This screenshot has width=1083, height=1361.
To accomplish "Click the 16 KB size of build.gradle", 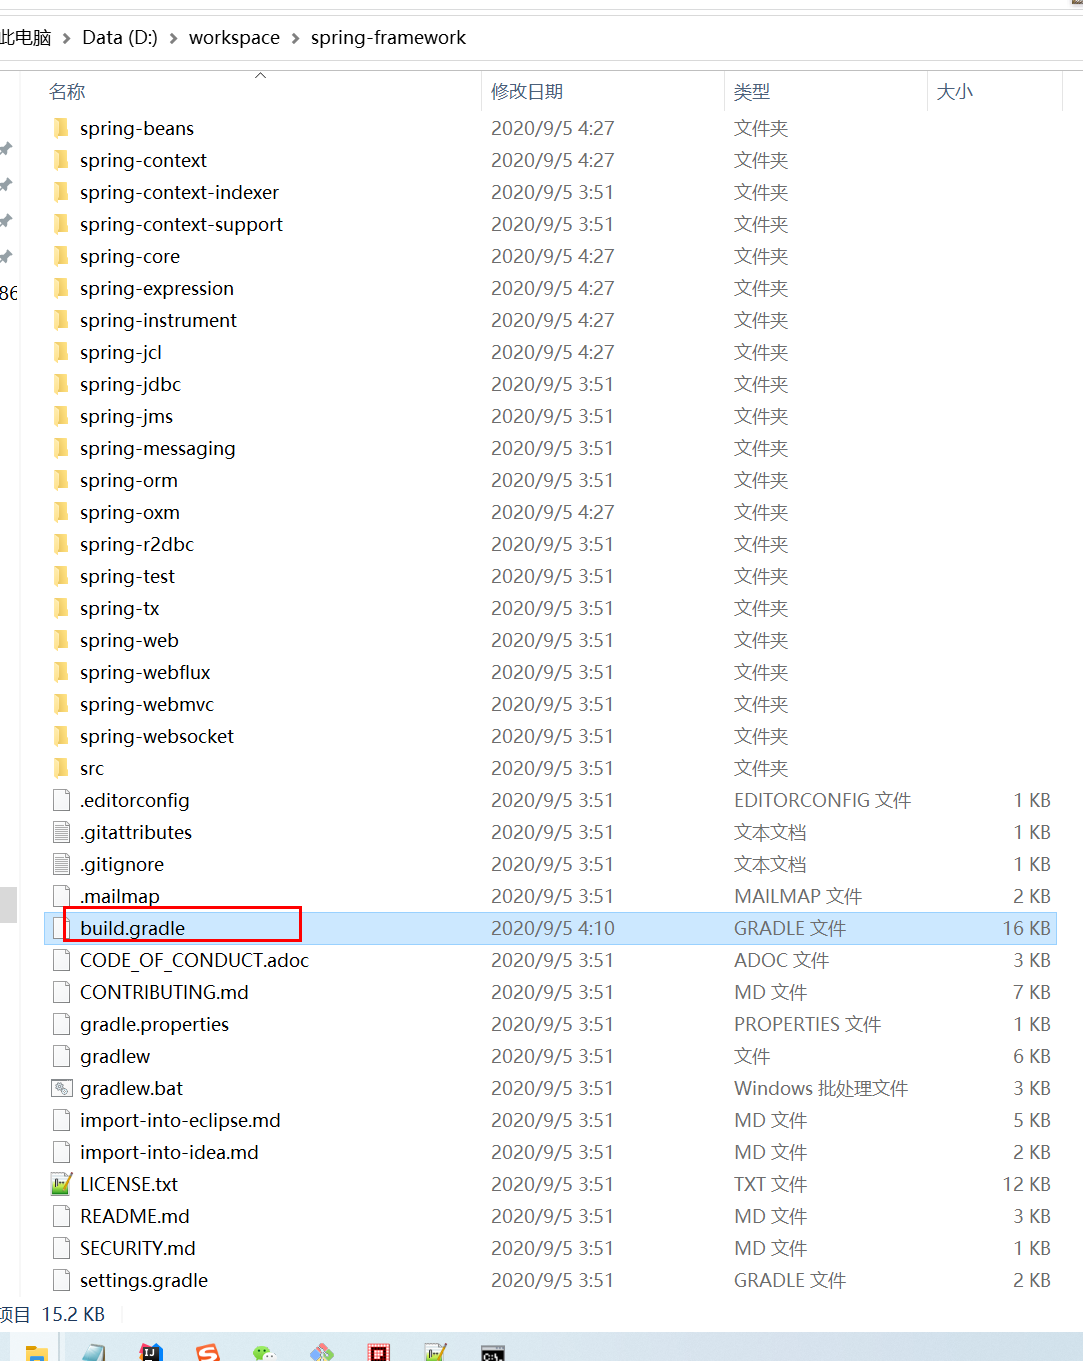I will point(1027,928).
